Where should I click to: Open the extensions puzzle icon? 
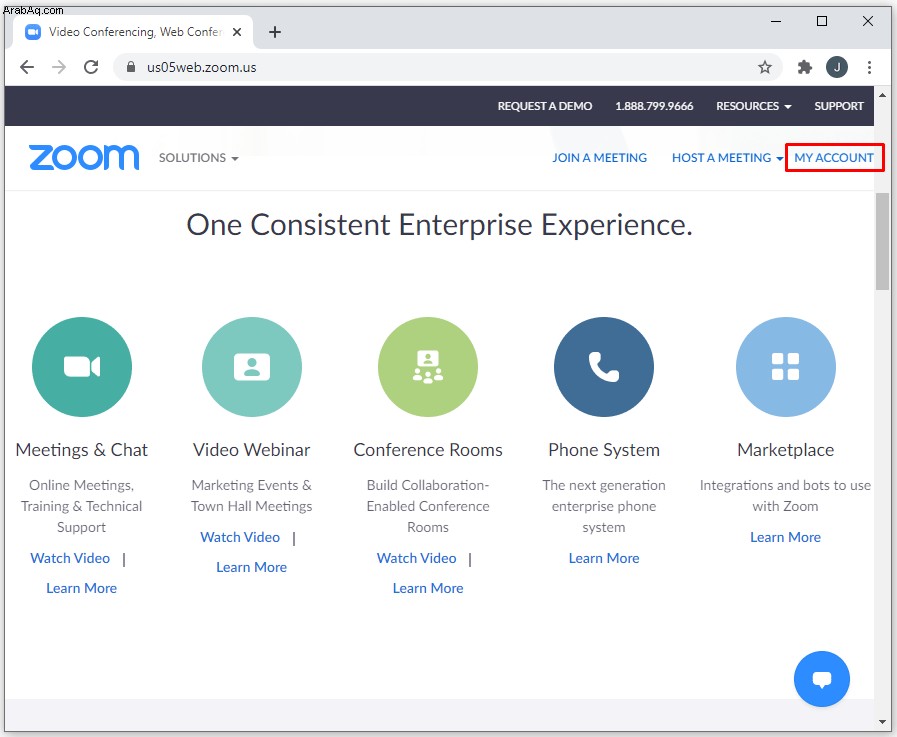tap(804, 68)
